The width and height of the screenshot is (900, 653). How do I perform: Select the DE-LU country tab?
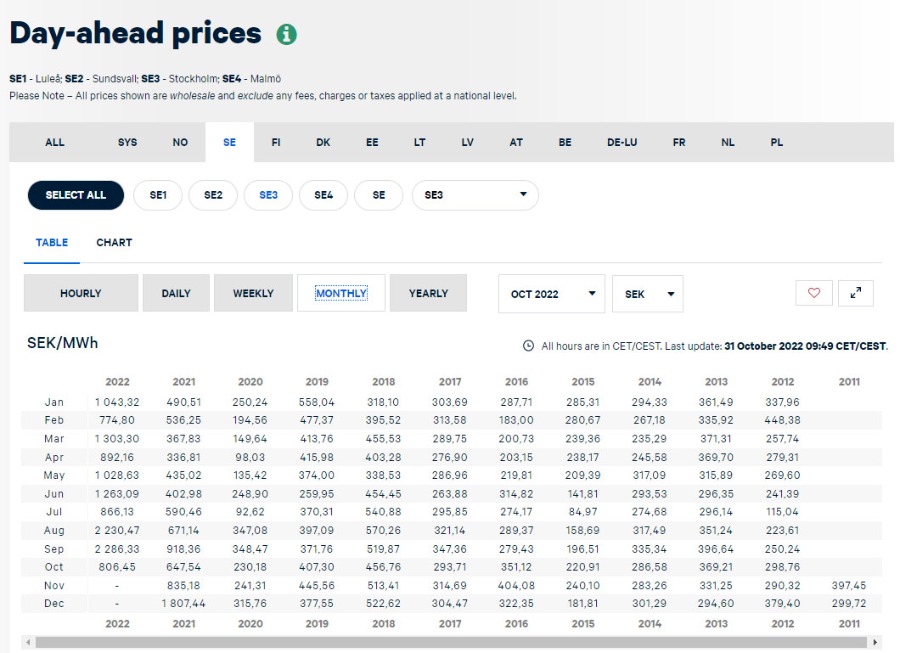pyautogui.click(x=621, y=142)
